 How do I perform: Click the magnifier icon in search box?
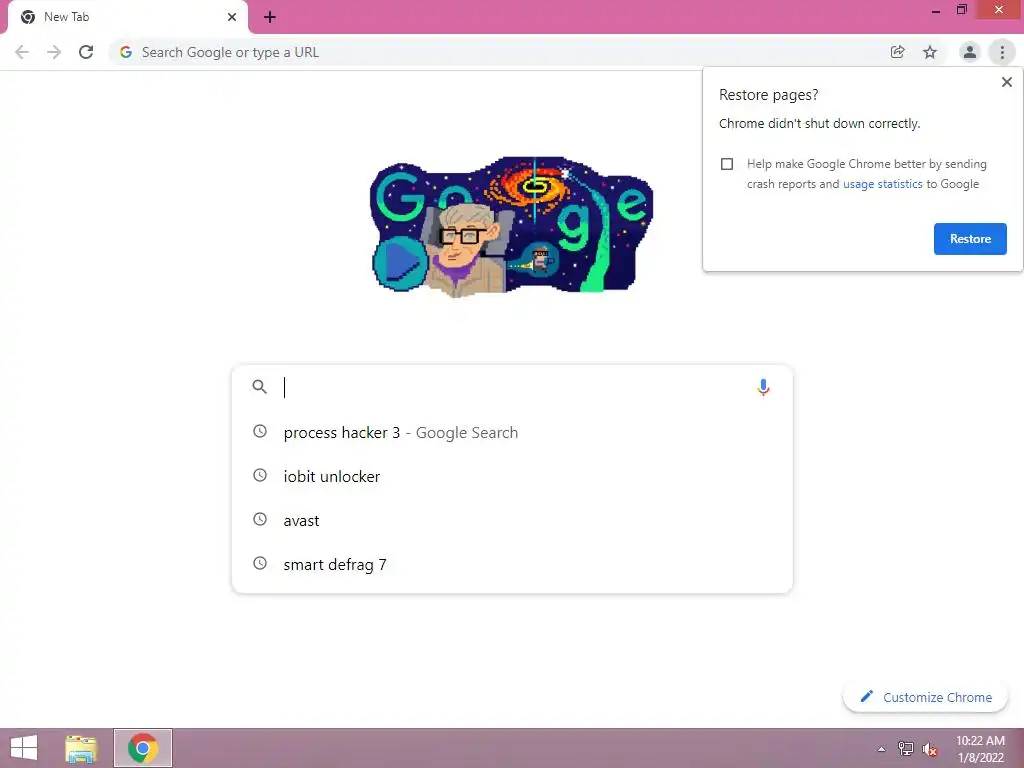(x=259, y=387)
